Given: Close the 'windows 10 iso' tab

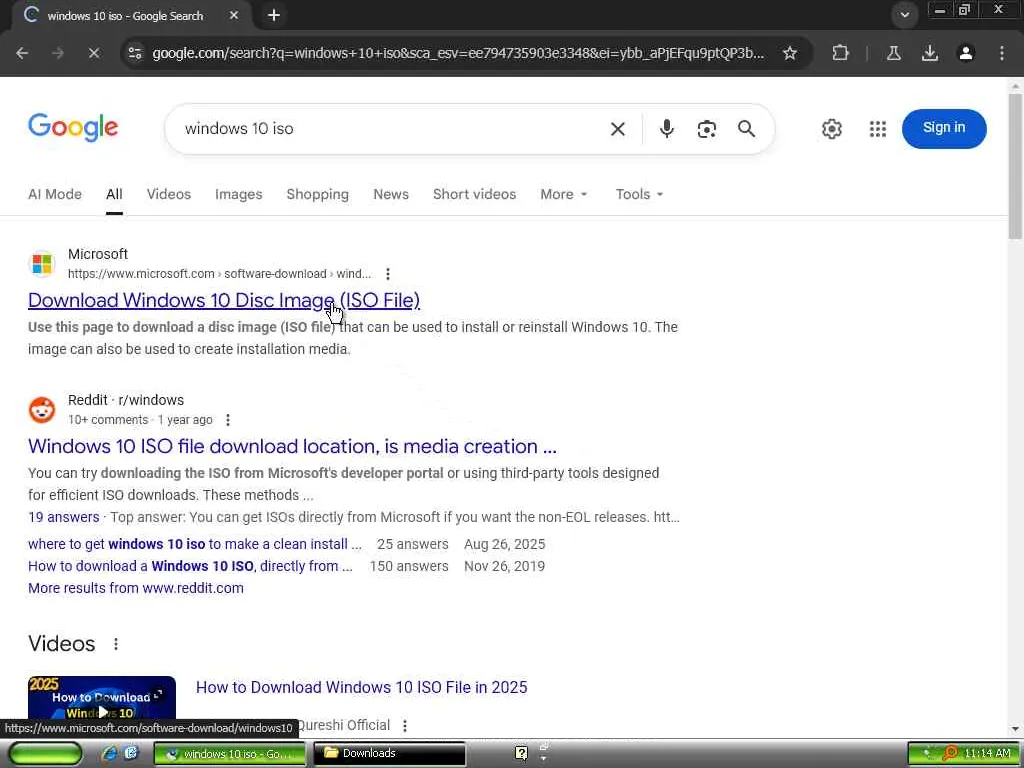Looking at the screenshot, I should [234, 15].
